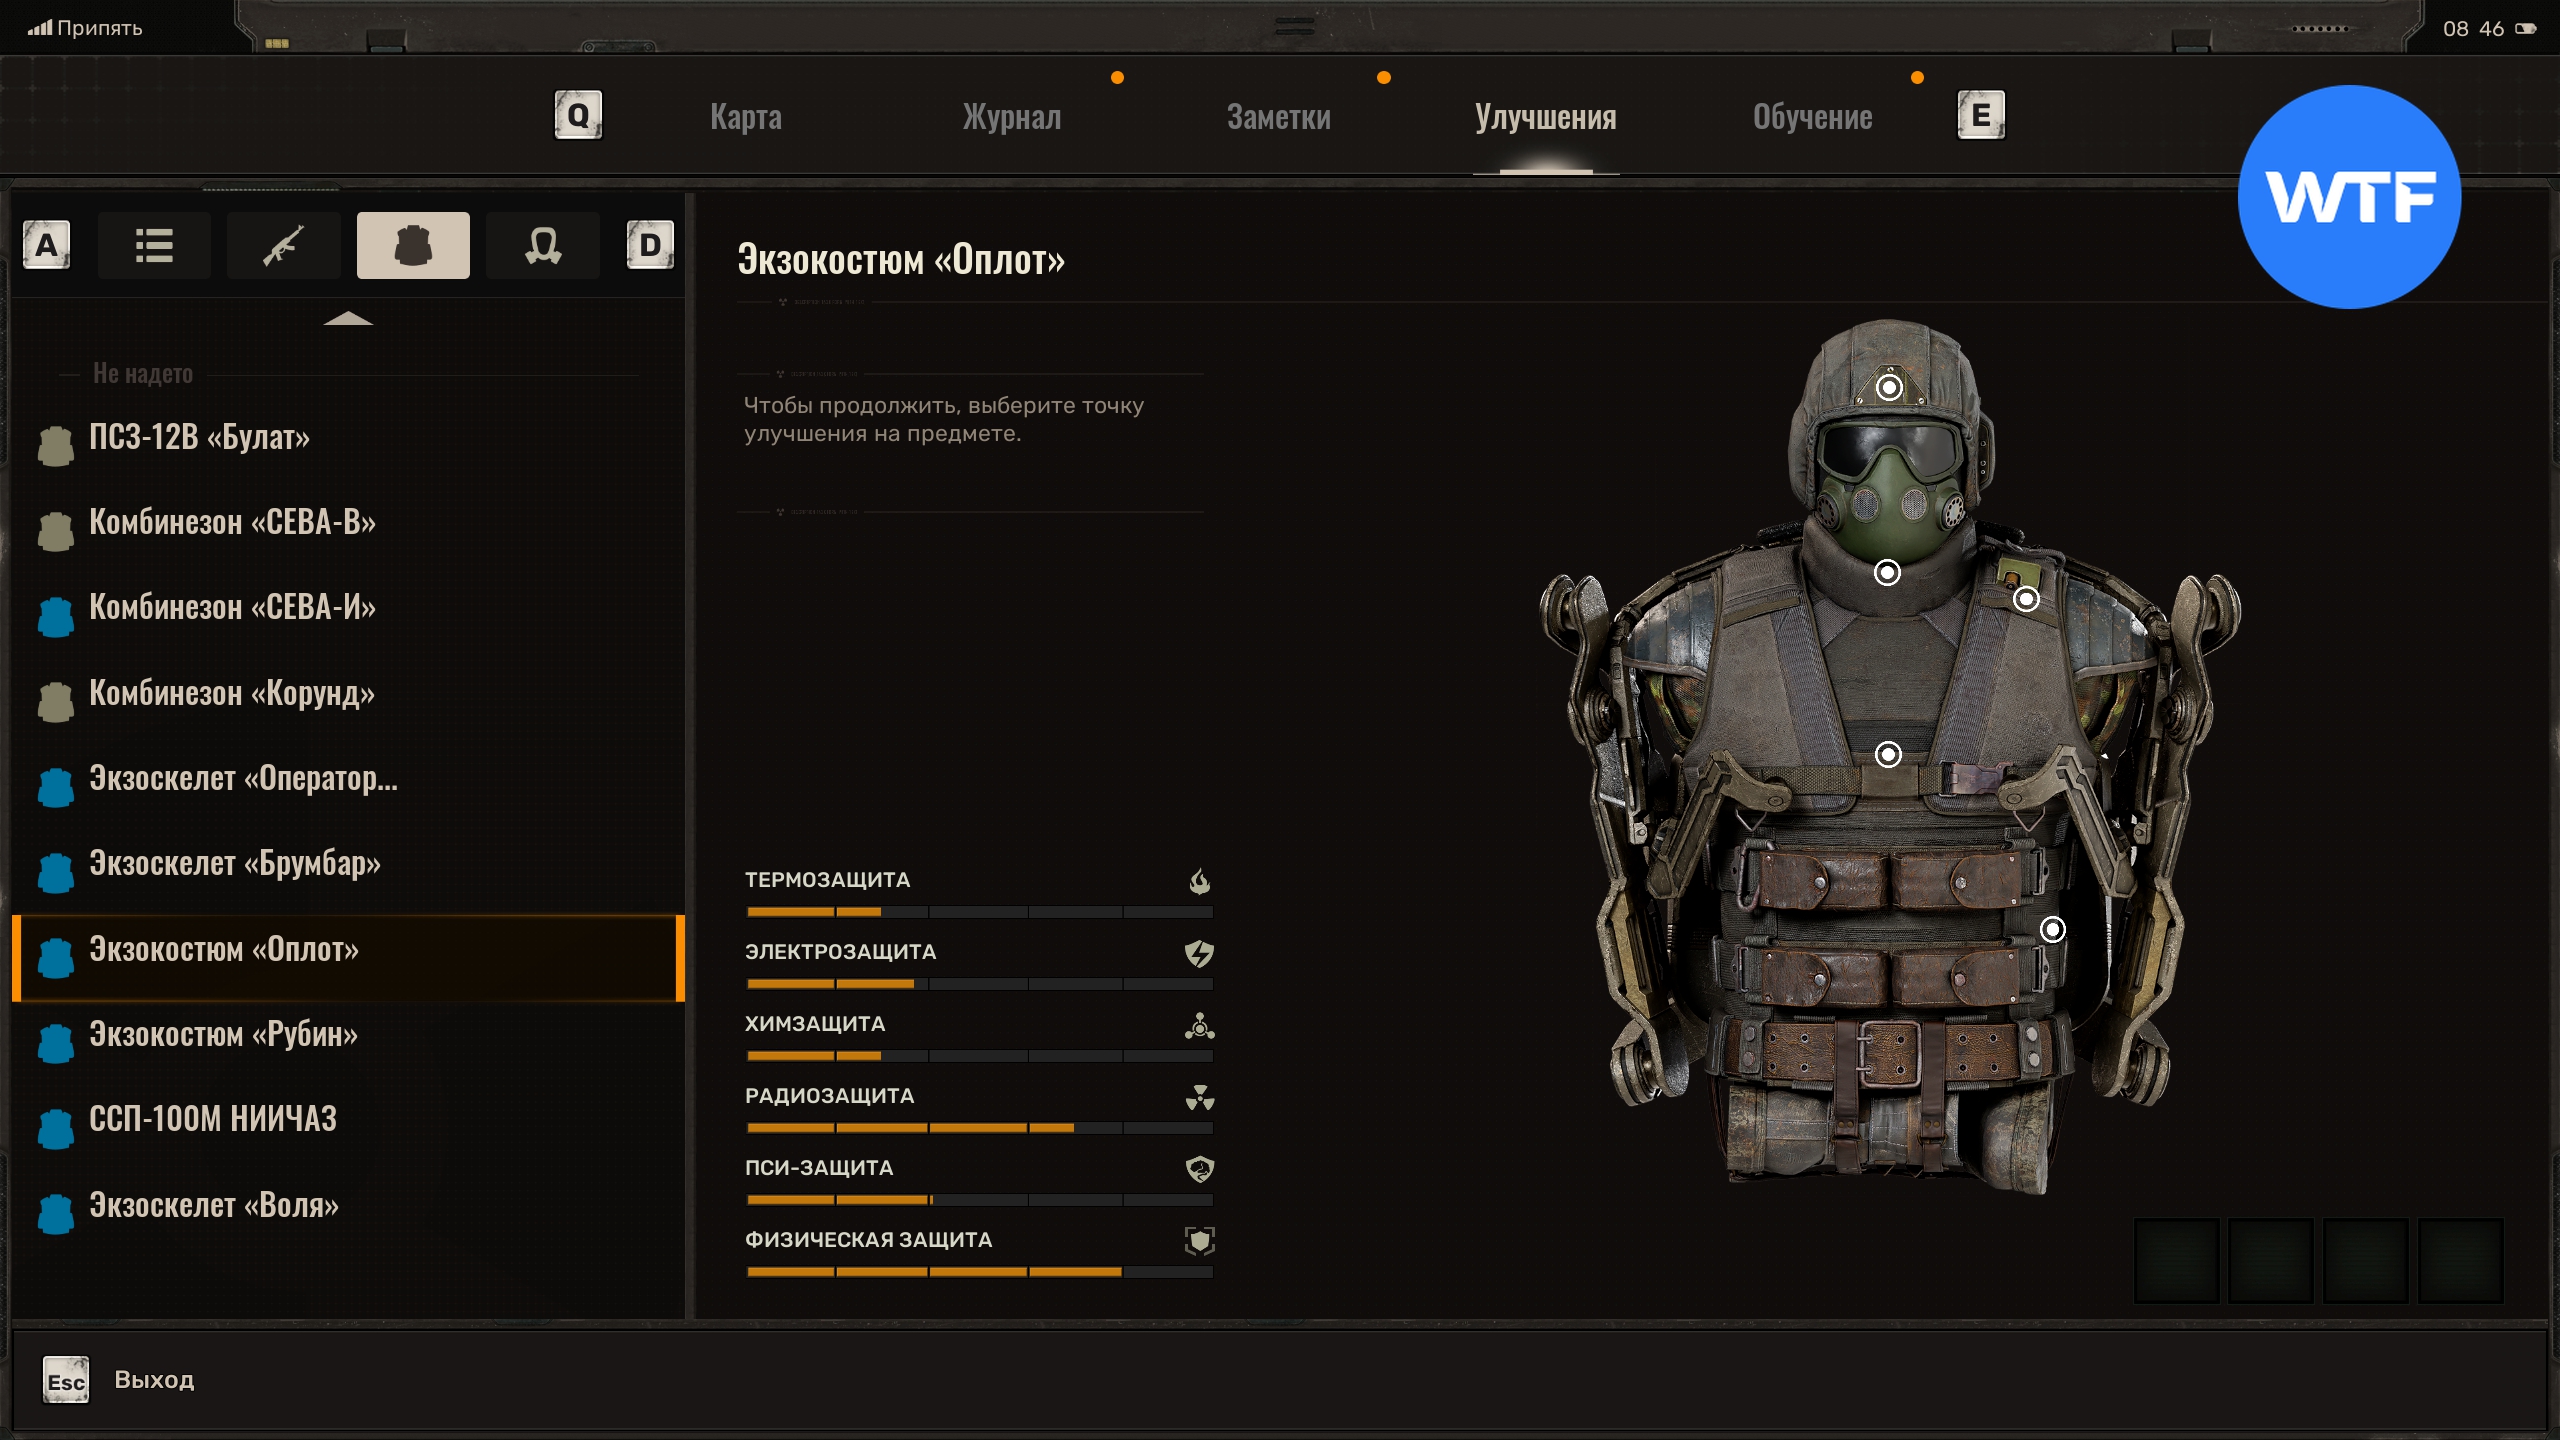Click the blue WTF logo badge
The height and width of the screenshot is (1440, 2560).
(x=2349, y=197)
